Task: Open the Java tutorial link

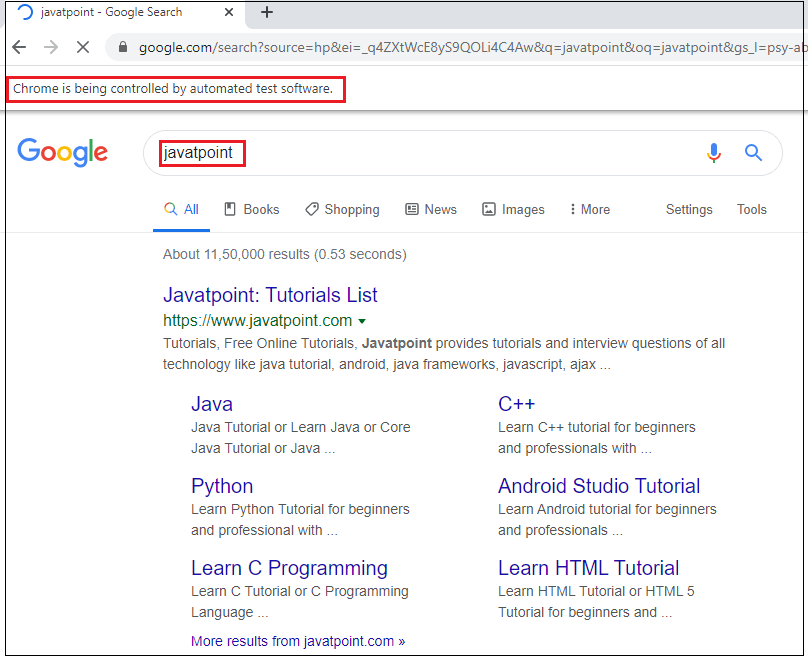Action: (x=211, y=404)
